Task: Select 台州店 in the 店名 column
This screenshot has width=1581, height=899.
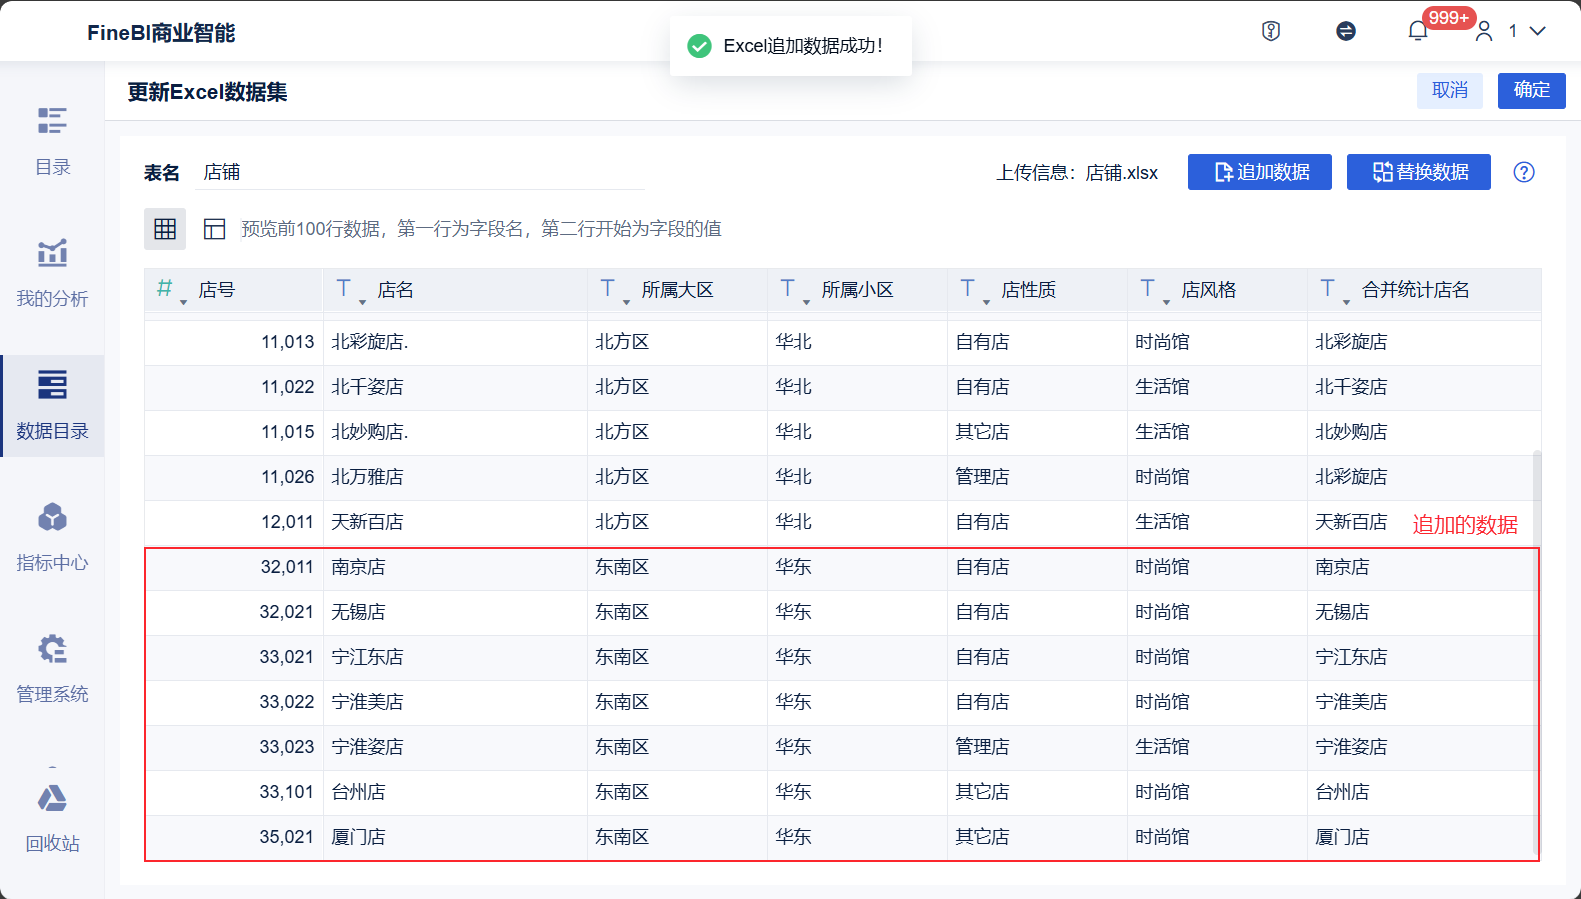Action: point(456,792)
